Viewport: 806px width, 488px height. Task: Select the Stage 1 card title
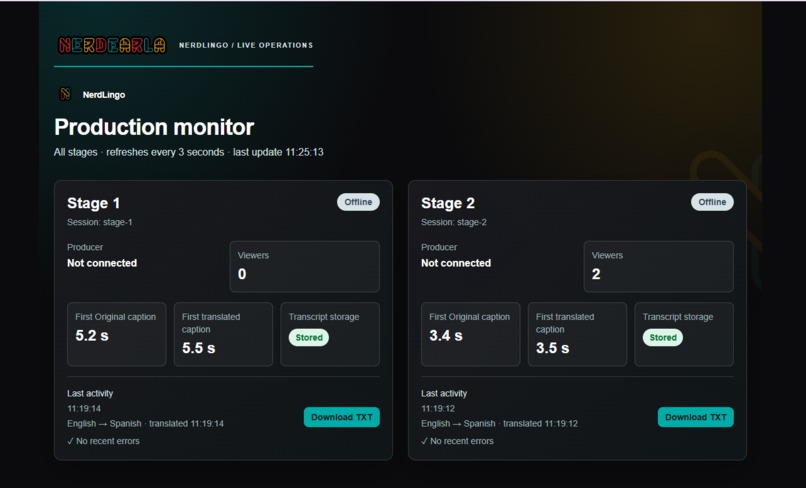pos(94,203)
